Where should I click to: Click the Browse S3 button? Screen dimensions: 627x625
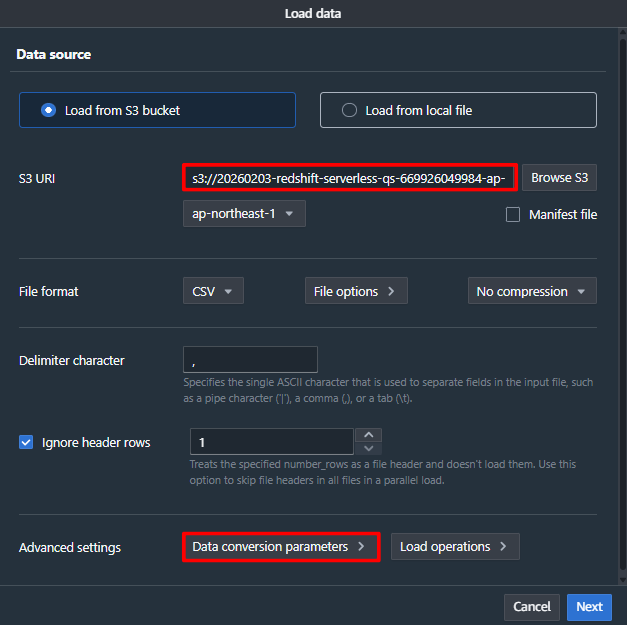click(x=559, y=178)
